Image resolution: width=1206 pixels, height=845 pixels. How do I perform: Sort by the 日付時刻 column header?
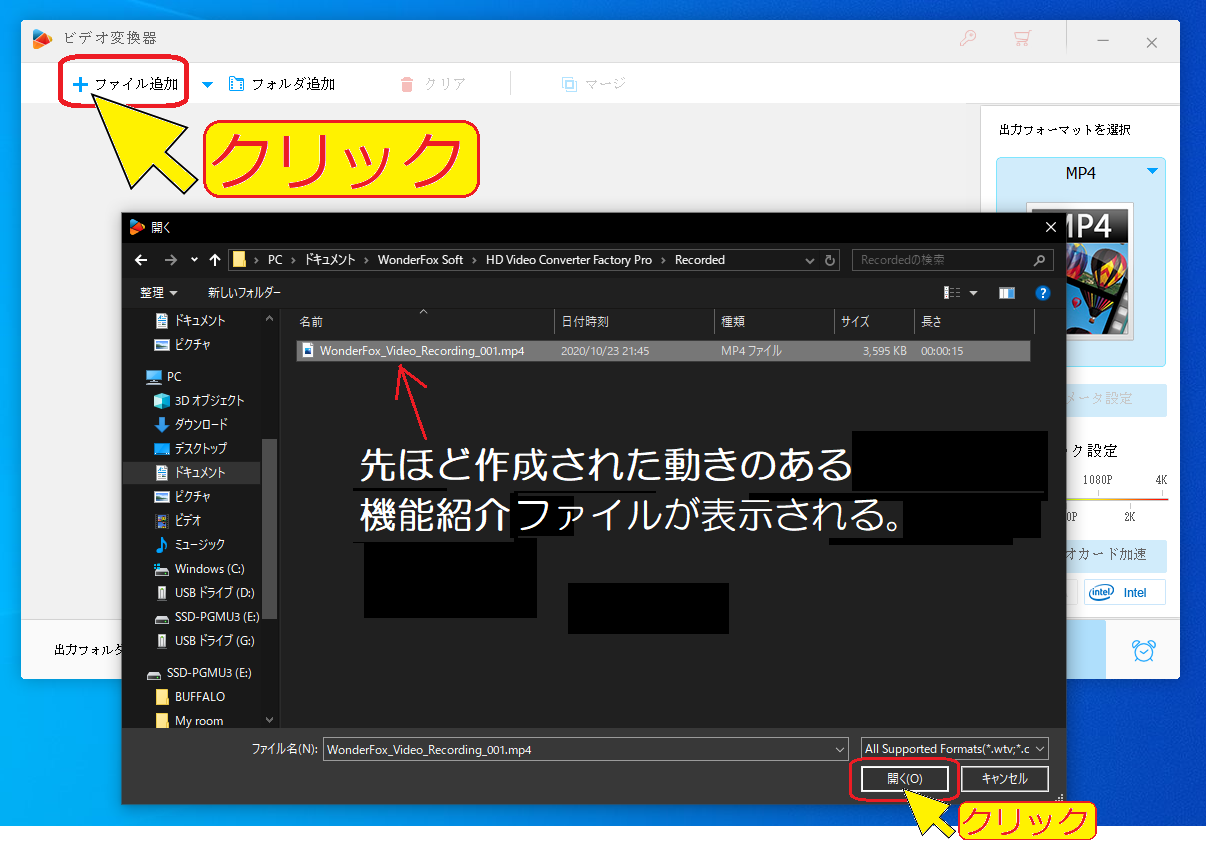[x=634, y=322]
